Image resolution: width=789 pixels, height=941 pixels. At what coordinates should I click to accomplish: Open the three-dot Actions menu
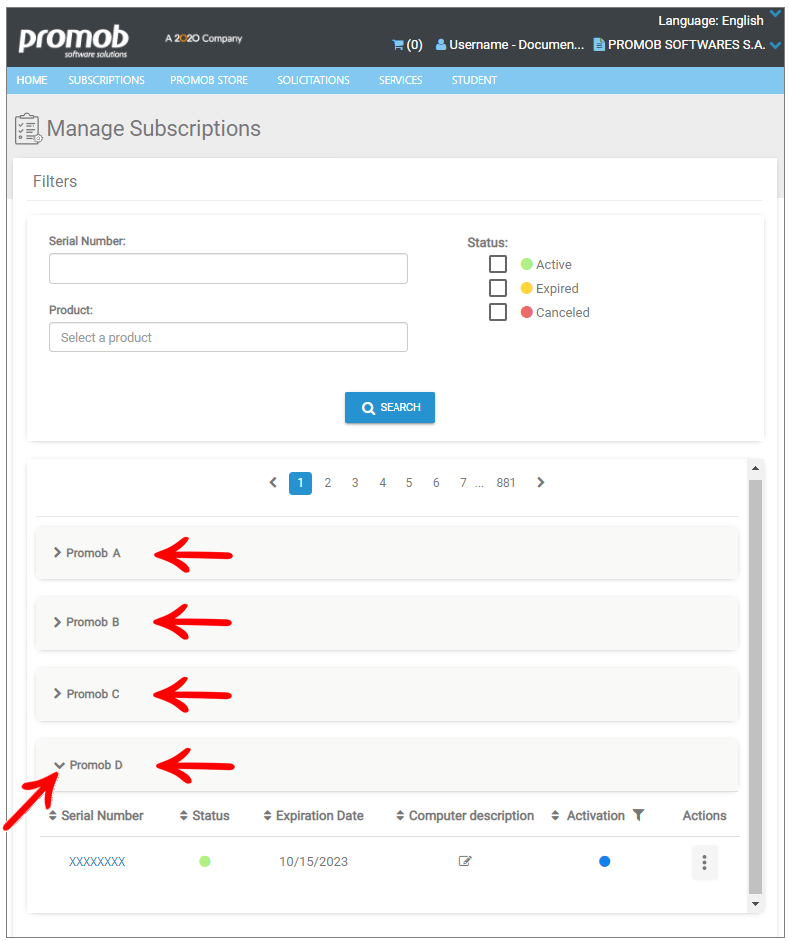pos(704,862)
